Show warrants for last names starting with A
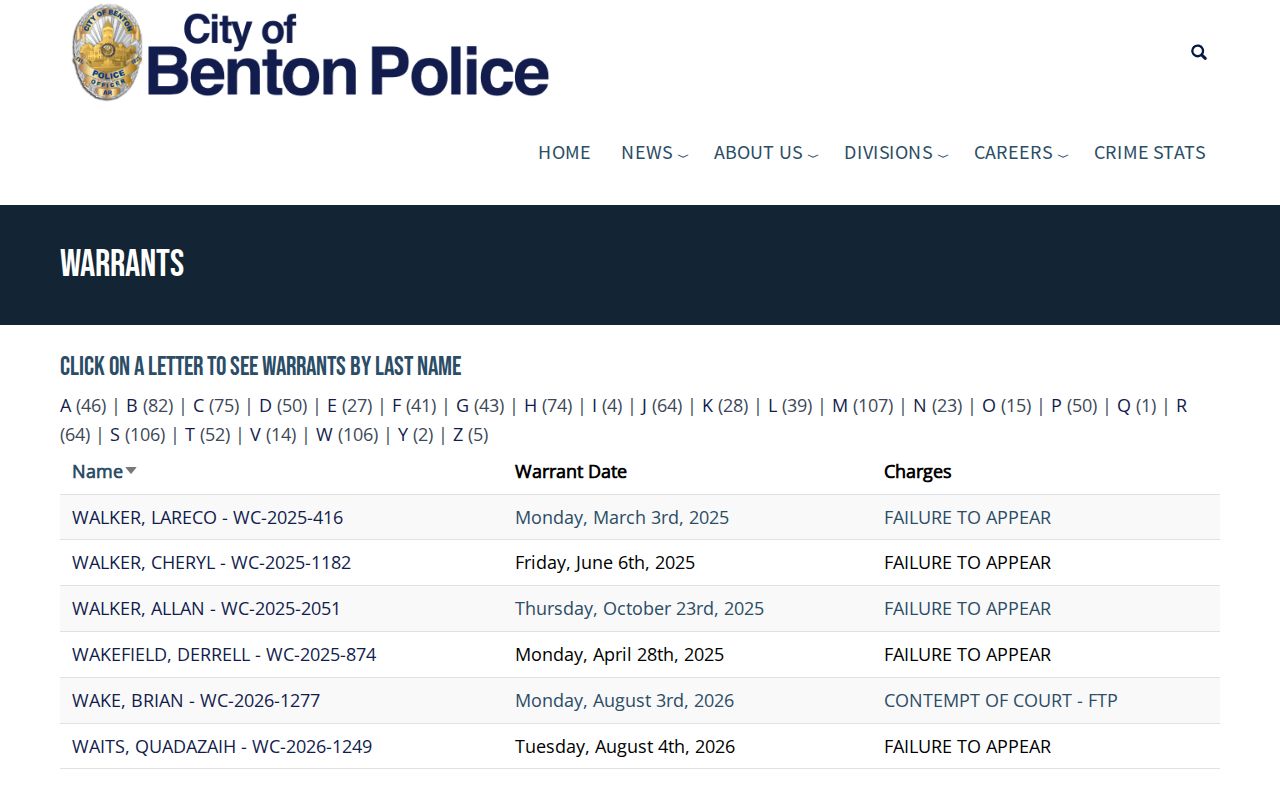This screenshot has width=1280, height=800. [66, 406]
